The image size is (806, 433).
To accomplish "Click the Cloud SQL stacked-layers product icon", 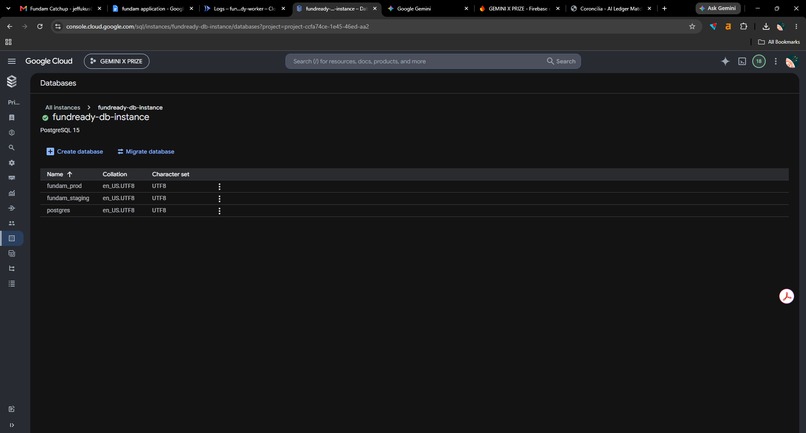I will [x=12, y=81].
